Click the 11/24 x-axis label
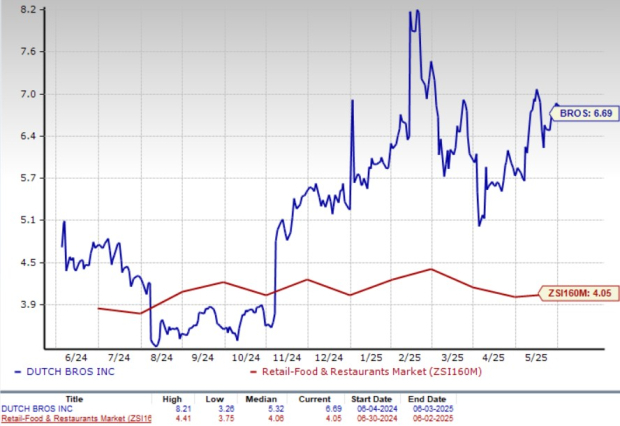Screen dimensions: 620x426 287,358
